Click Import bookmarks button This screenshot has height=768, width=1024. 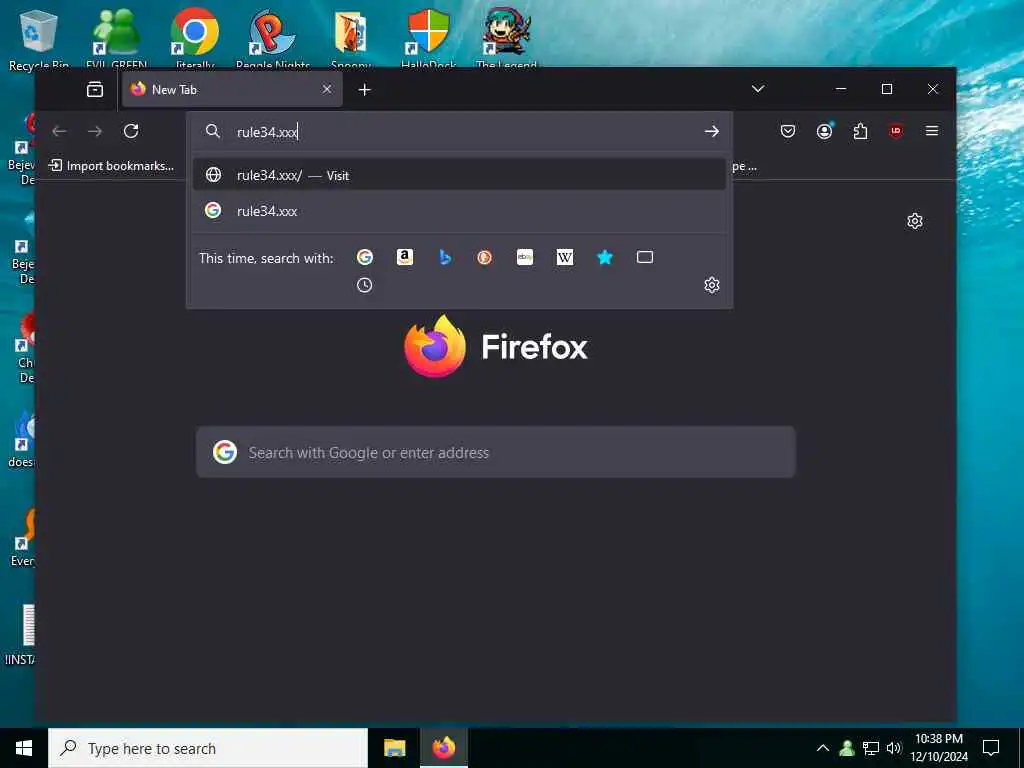tap(112, 166)
